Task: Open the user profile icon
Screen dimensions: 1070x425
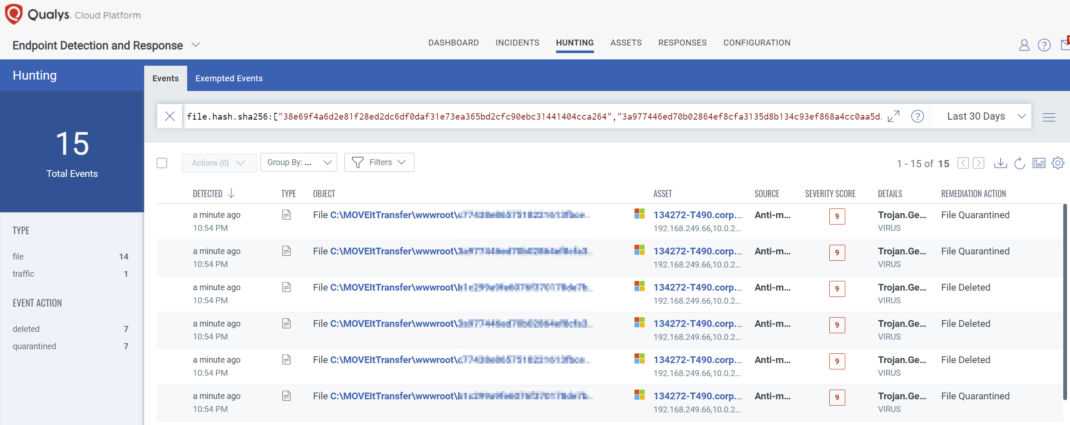Action: click(1024, 45)
